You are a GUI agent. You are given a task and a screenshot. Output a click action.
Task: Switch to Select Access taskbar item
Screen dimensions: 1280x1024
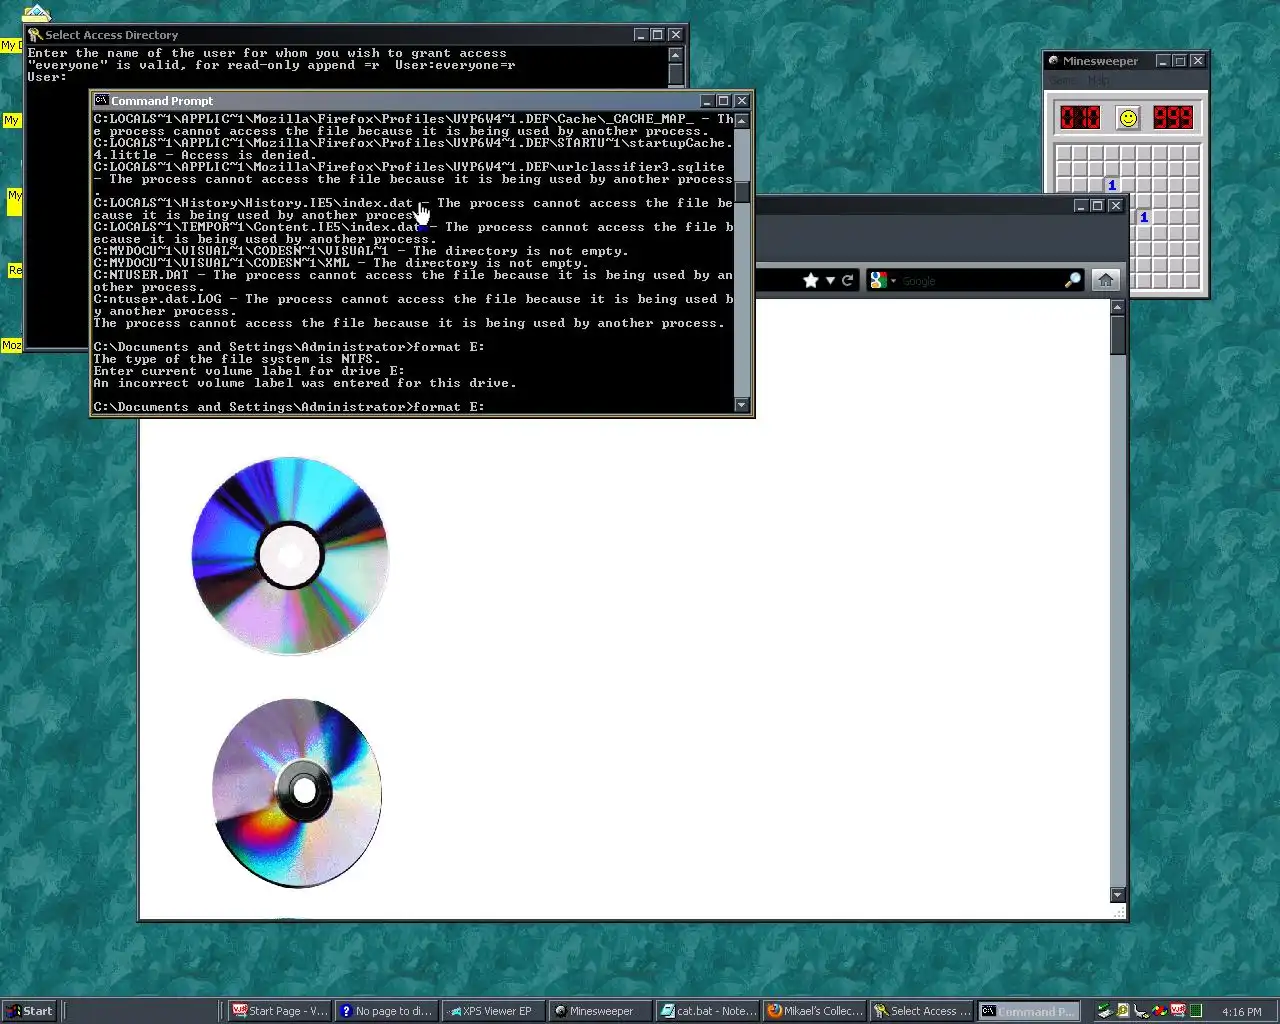pos(922,1011)
